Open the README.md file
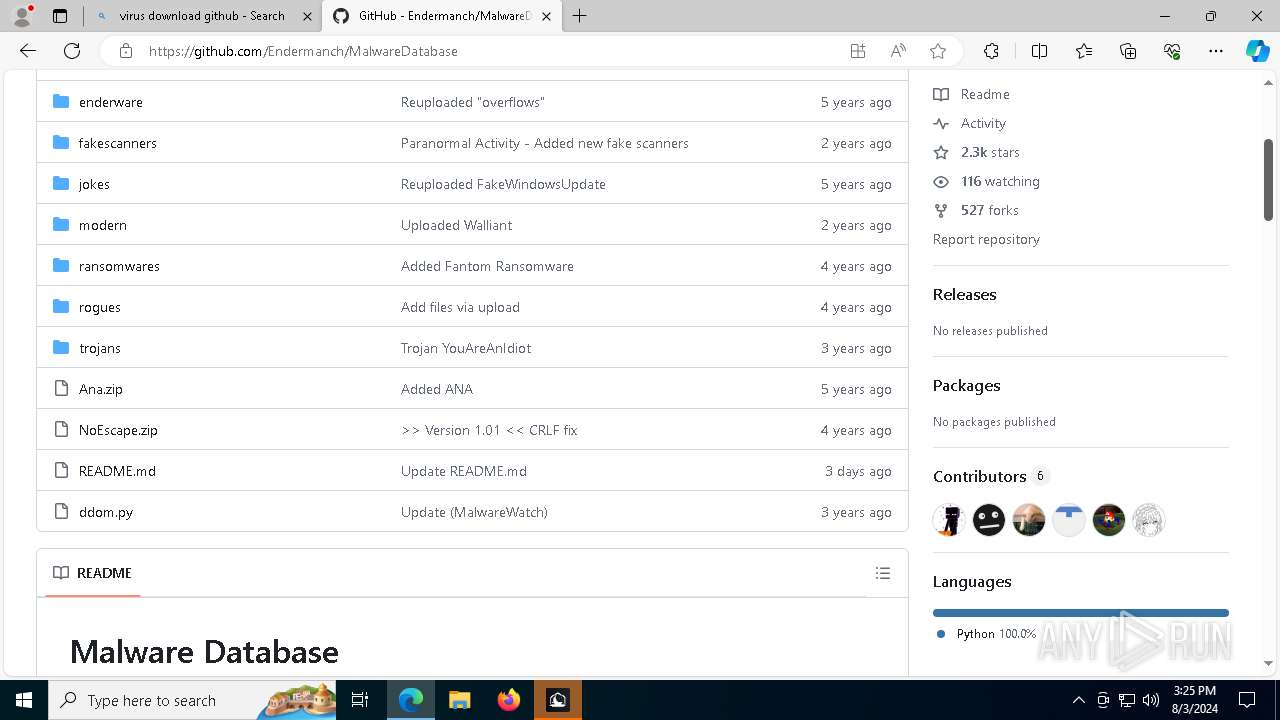This screenshot has height=720, width=1280. (117, 471)
